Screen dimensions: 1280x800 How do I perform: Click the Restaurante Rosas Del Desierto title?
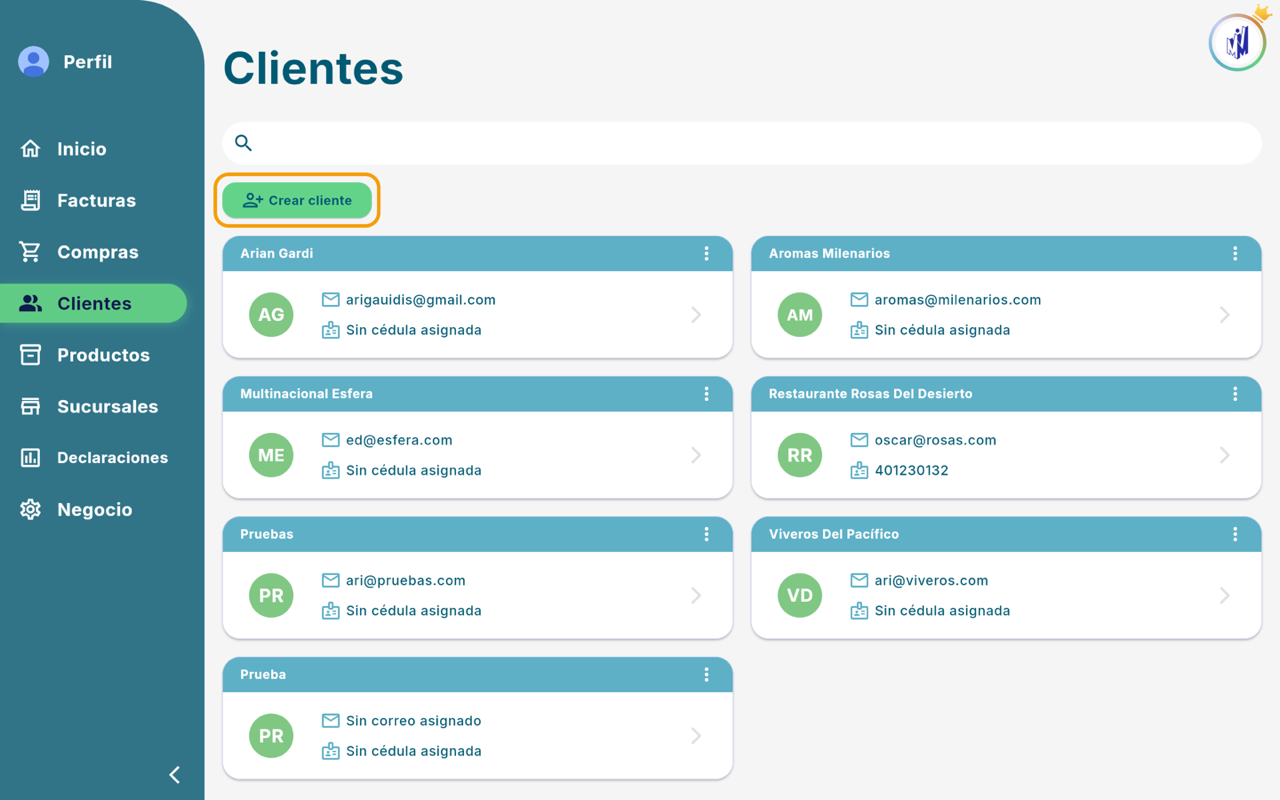coord(870,394)
